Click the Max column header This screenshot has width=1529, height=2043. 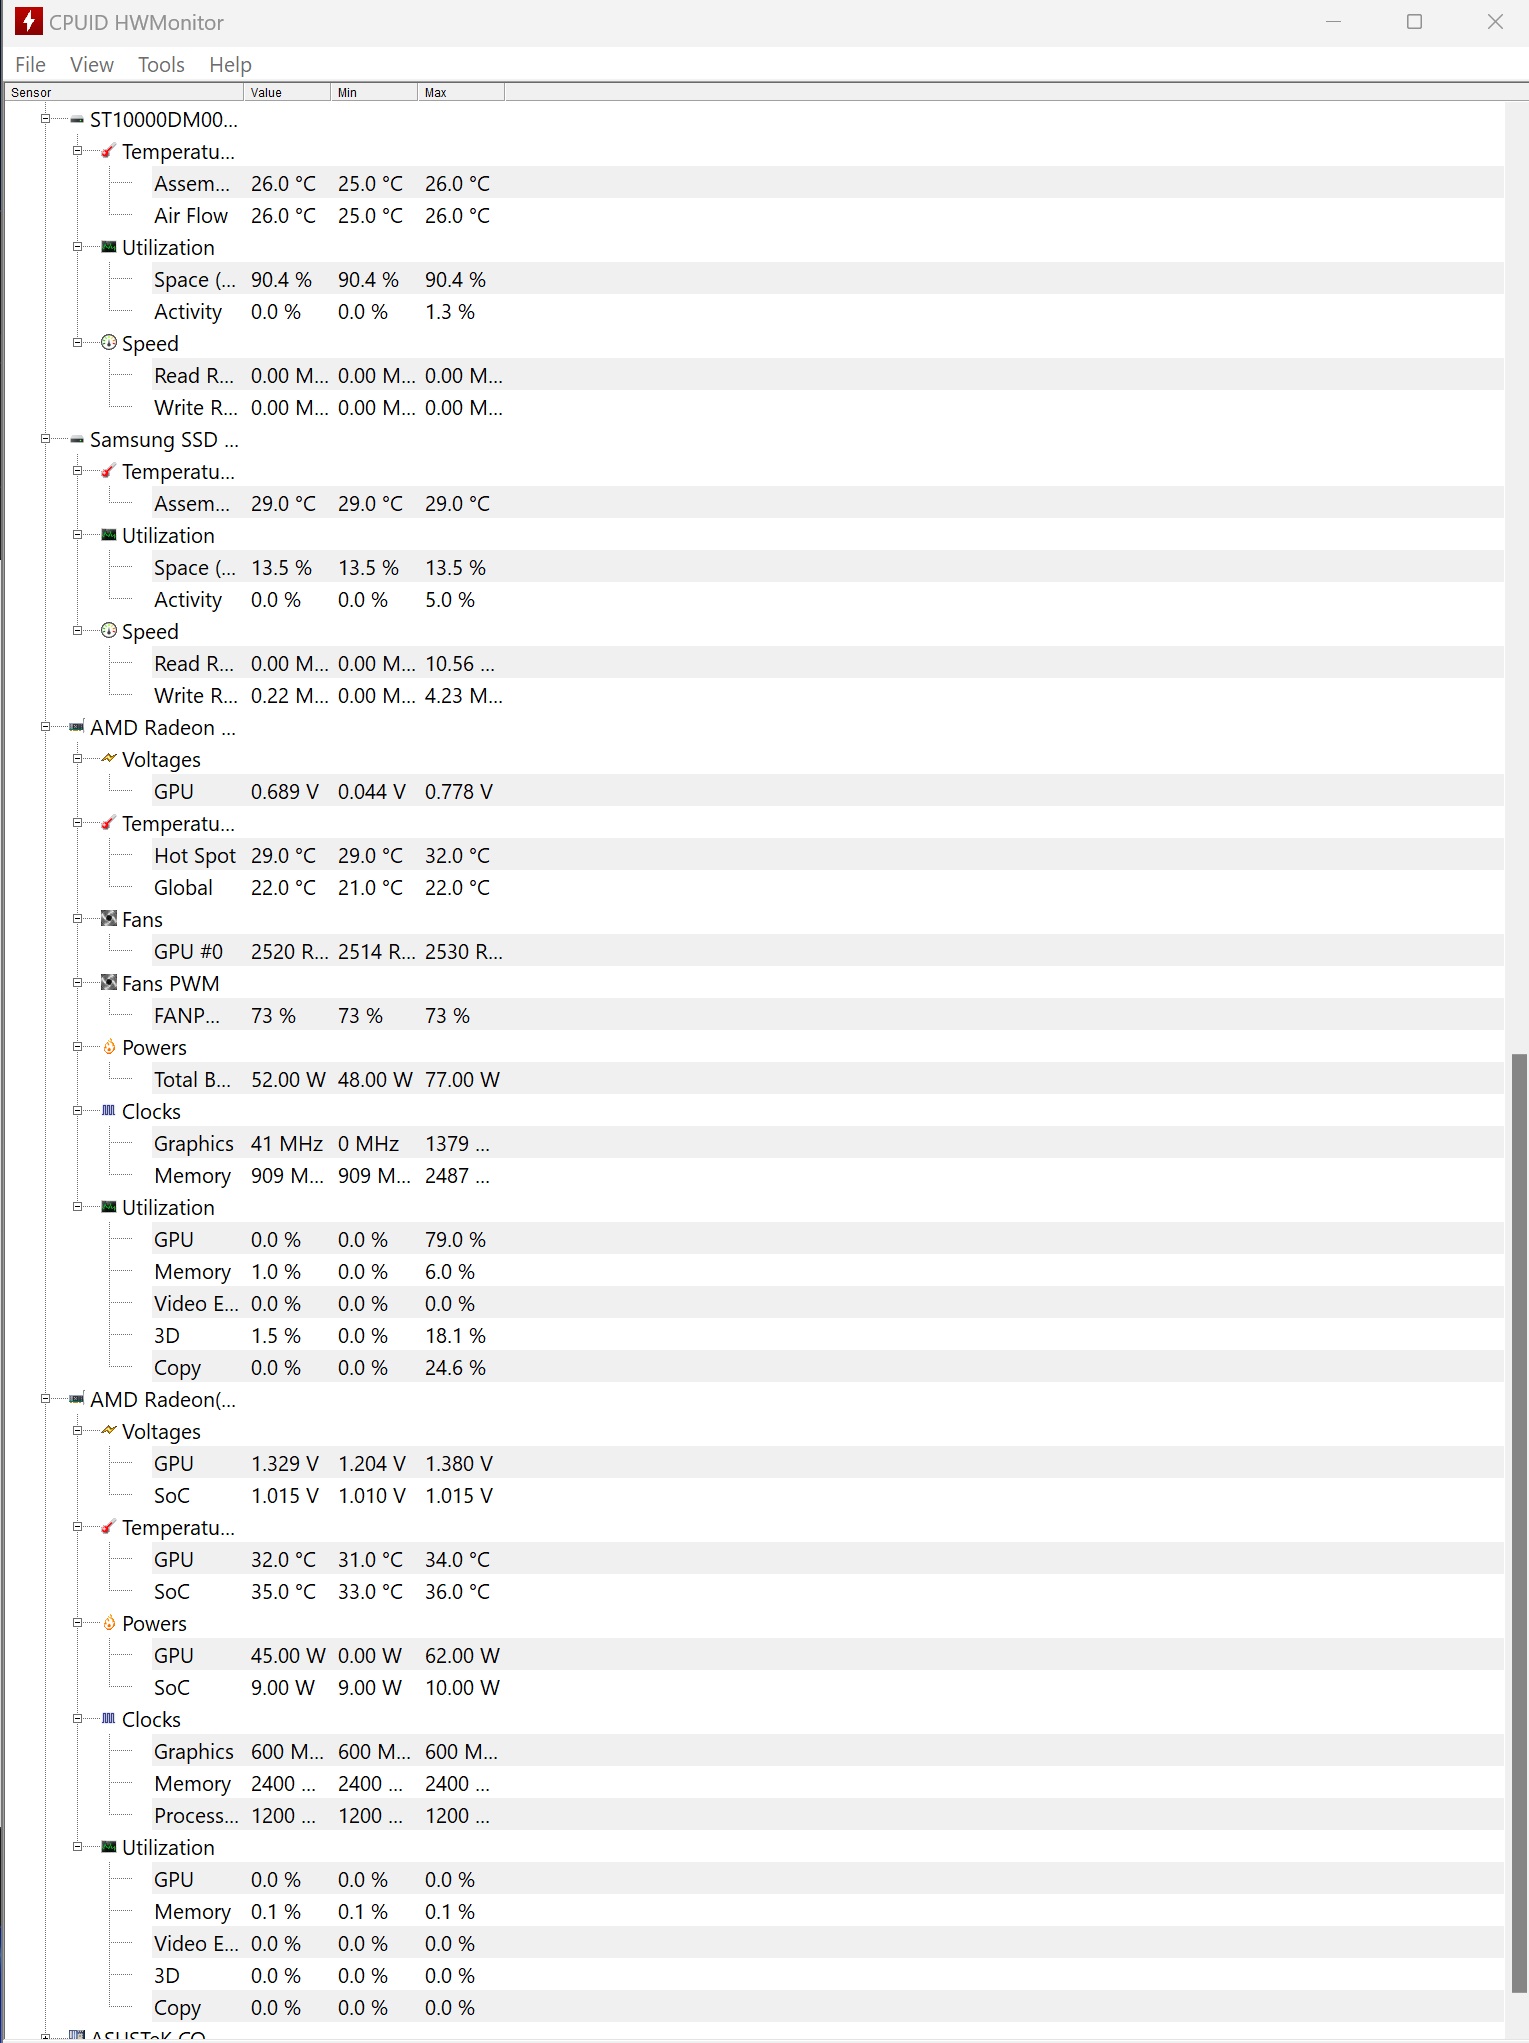click(x=461, y=93)
